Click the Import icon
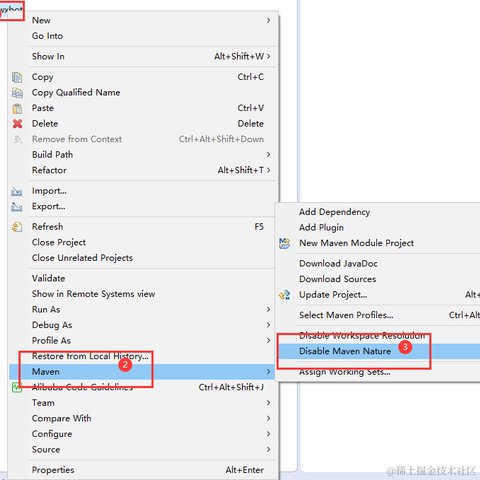The width and height of the screenshot is (480, 480). point(17,191)
